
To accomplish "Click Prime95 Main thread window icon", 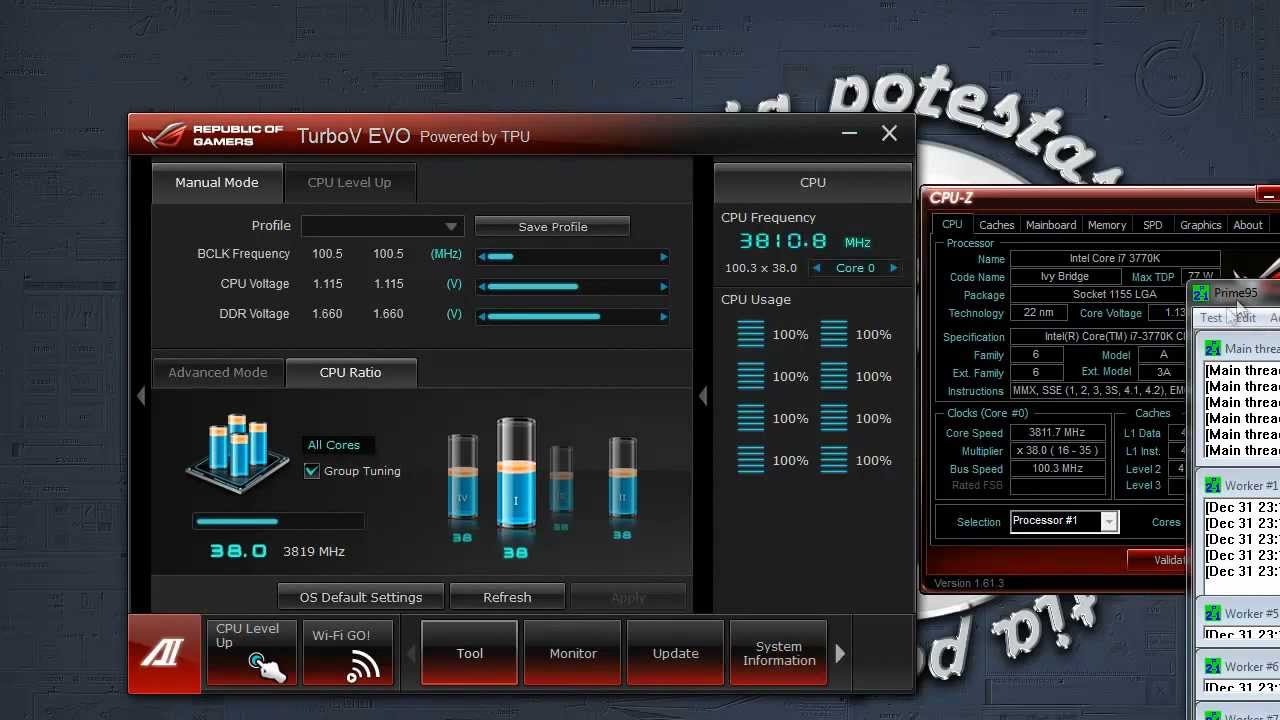I will (1213, 348).
